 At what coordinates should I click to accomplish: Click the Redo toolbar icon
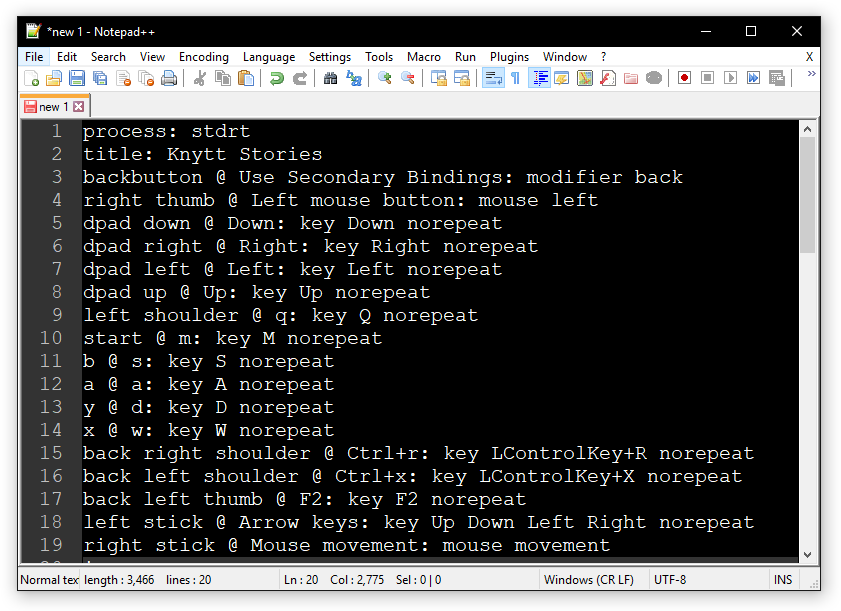300,78
